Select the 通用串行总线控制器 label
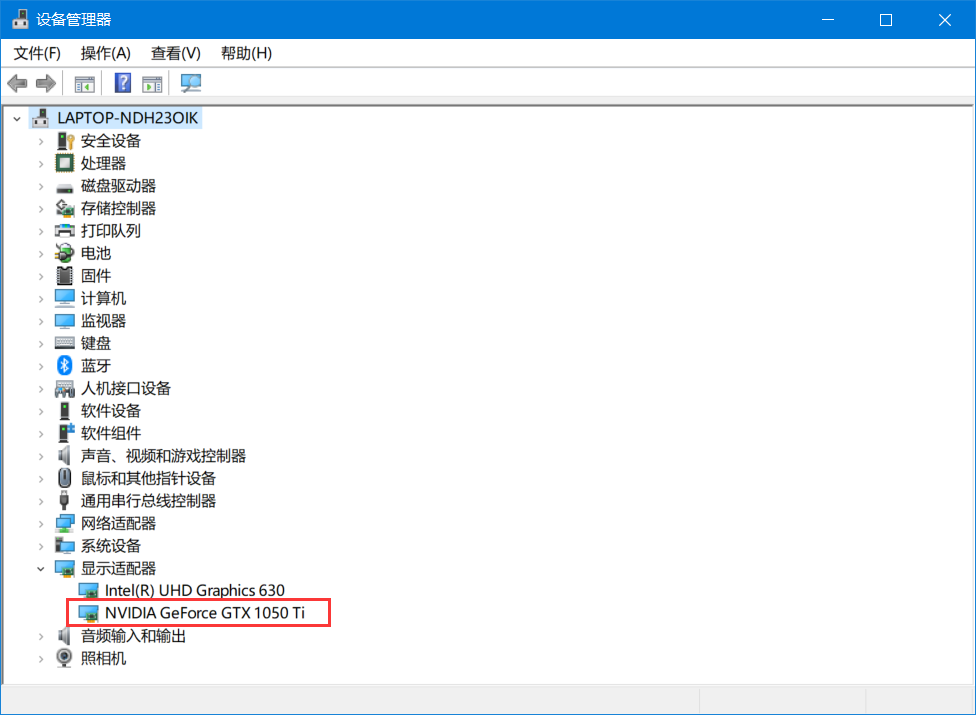 (x=148, y=501)
